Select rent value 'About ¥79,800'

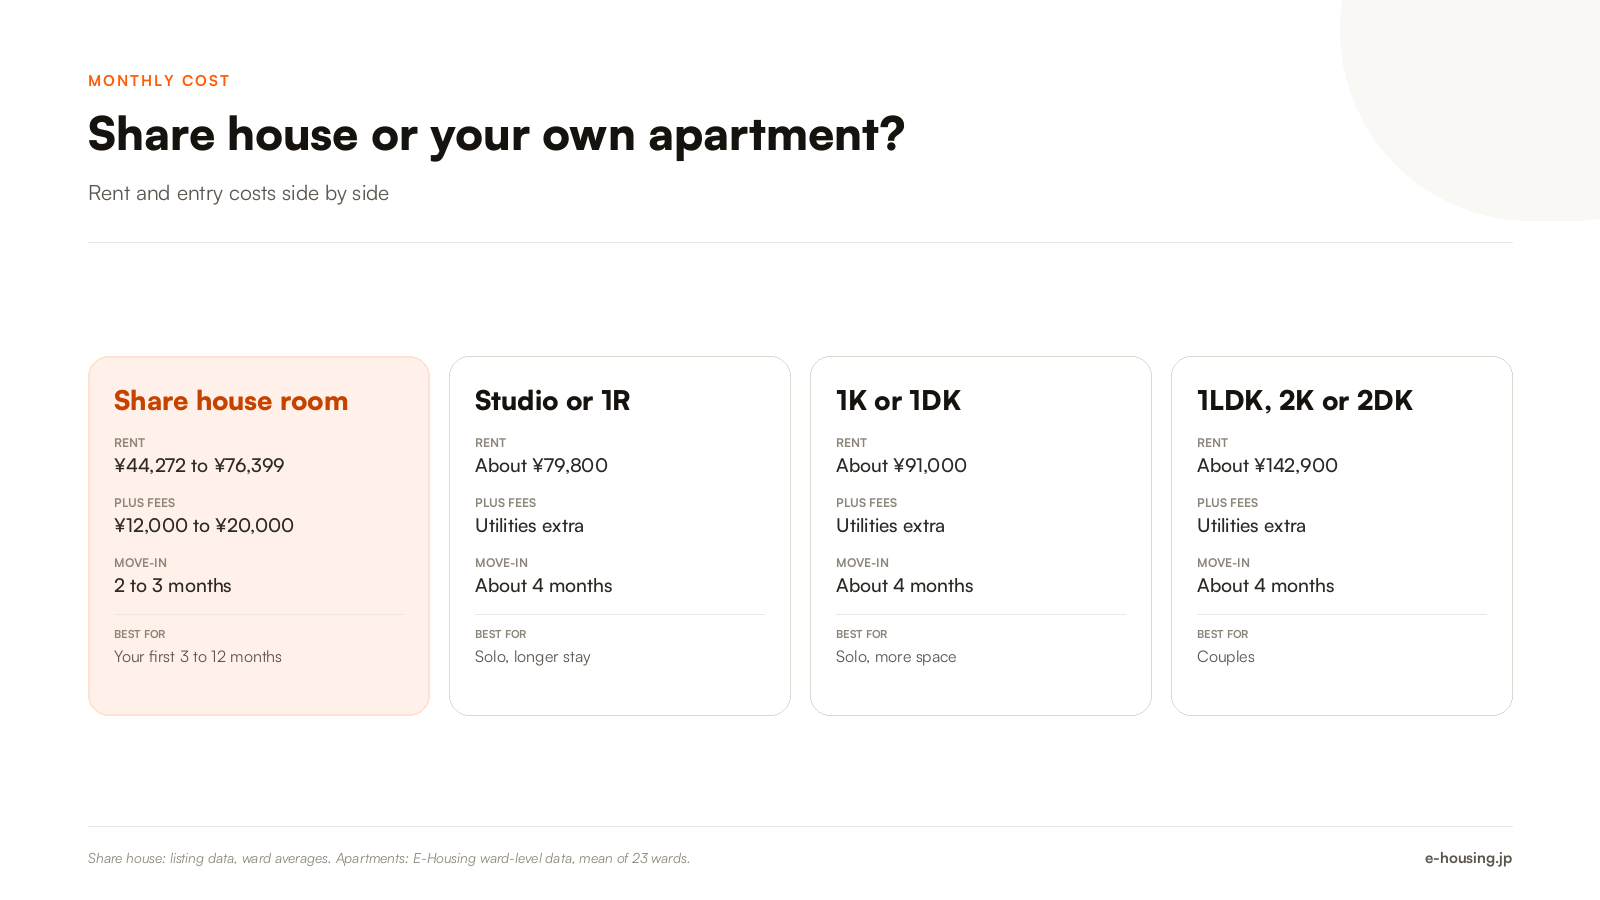coord(541,465)
